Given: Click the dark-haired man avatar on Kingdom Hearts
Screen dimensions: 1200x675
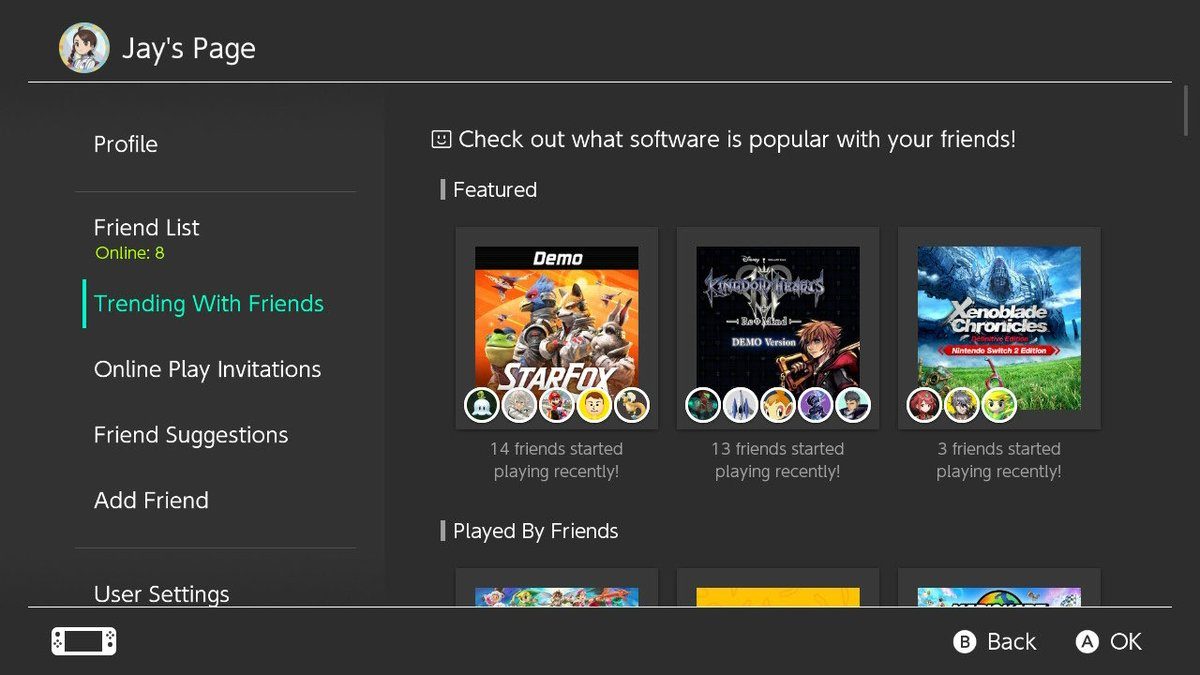Looking at the screenshot, I should point(853,405).
